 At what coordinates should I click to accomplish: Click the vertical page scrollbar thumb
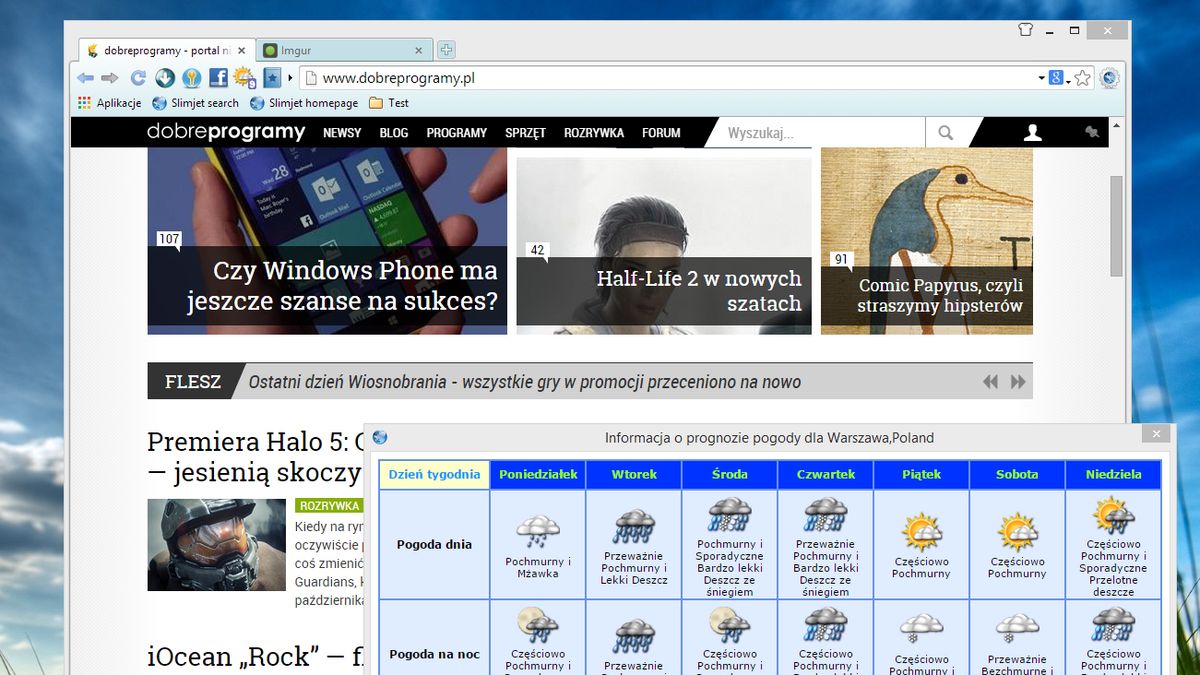(x=1117, y=226)
